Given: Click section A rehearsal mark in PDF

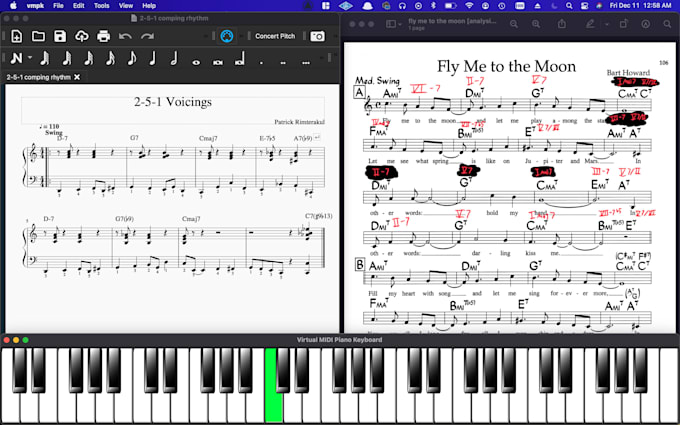Looking at the screenshot, I should [x=360, y=92].
